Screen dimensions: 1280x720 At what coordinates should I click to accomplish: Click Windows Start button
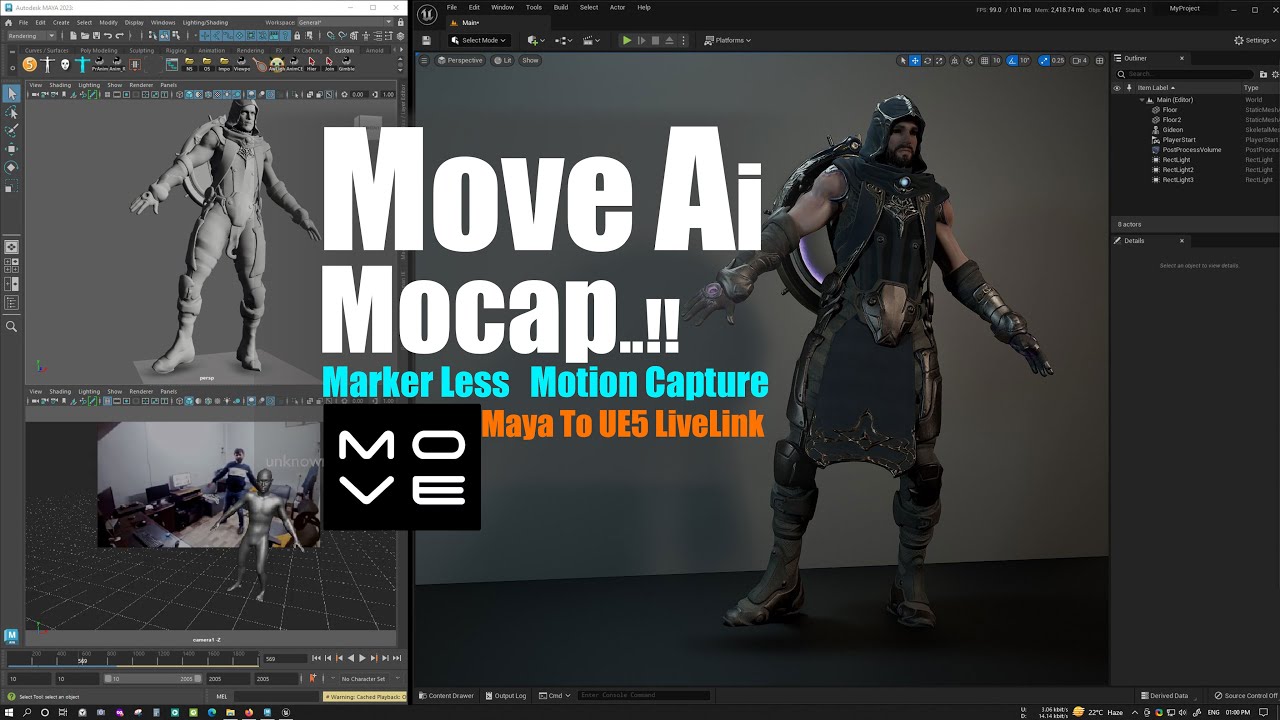pos(8,712)
